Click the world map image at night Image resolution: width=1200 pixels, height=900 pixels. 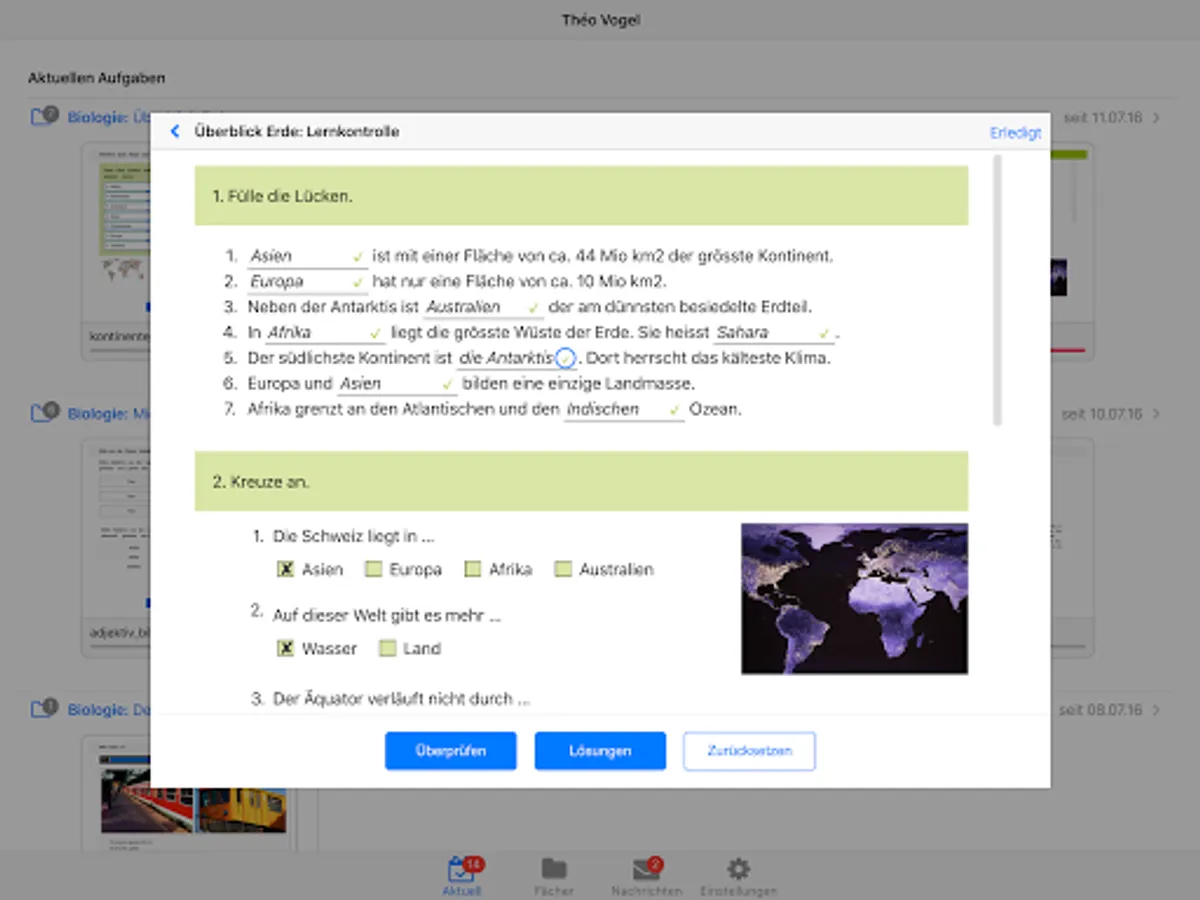pyautogui.click(x=854, y=598)
